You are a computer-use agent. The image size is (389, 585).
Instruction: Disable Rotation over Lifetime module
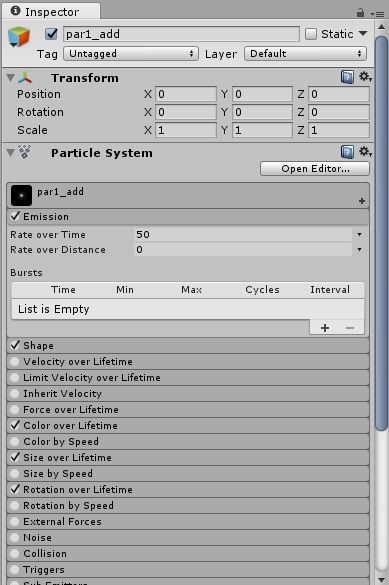click(x=15, y=489)
